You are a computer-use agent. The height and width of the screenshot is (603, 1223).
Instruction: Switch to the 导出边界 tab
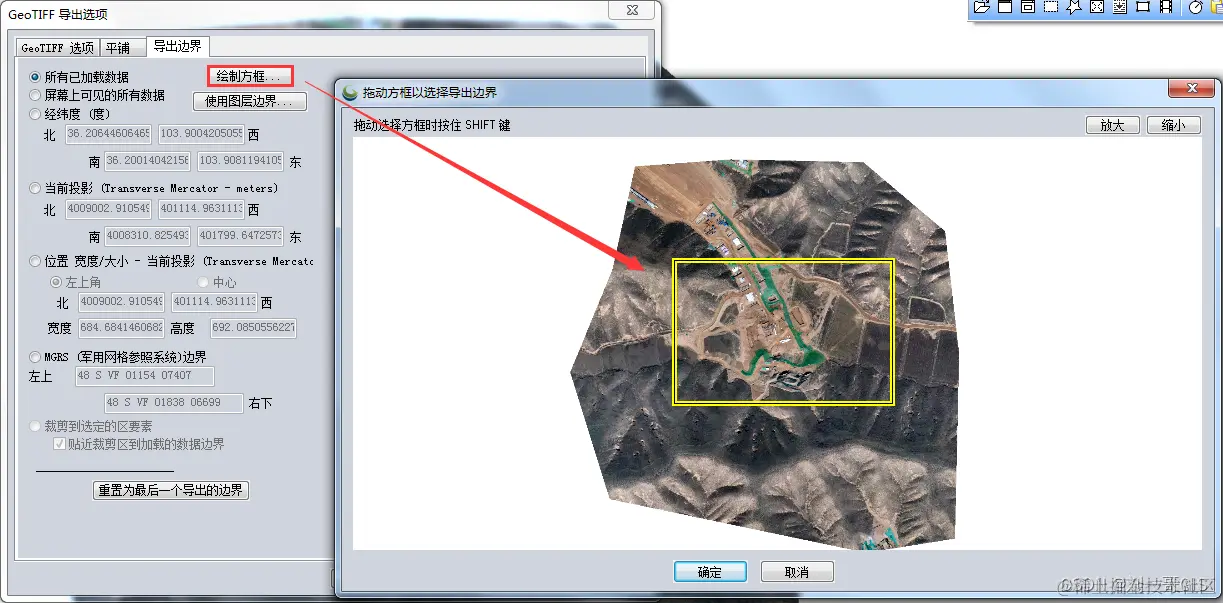coord(177,46)
